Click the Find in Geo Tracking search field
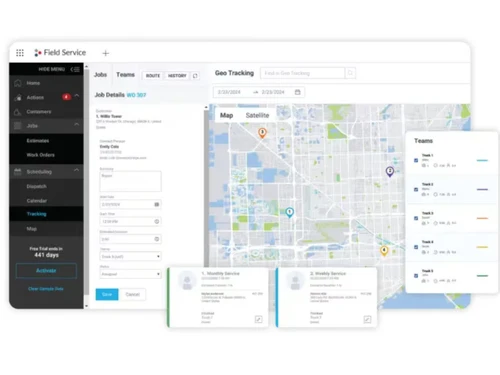Screen dimensions: 500x375 click(302, 73)
